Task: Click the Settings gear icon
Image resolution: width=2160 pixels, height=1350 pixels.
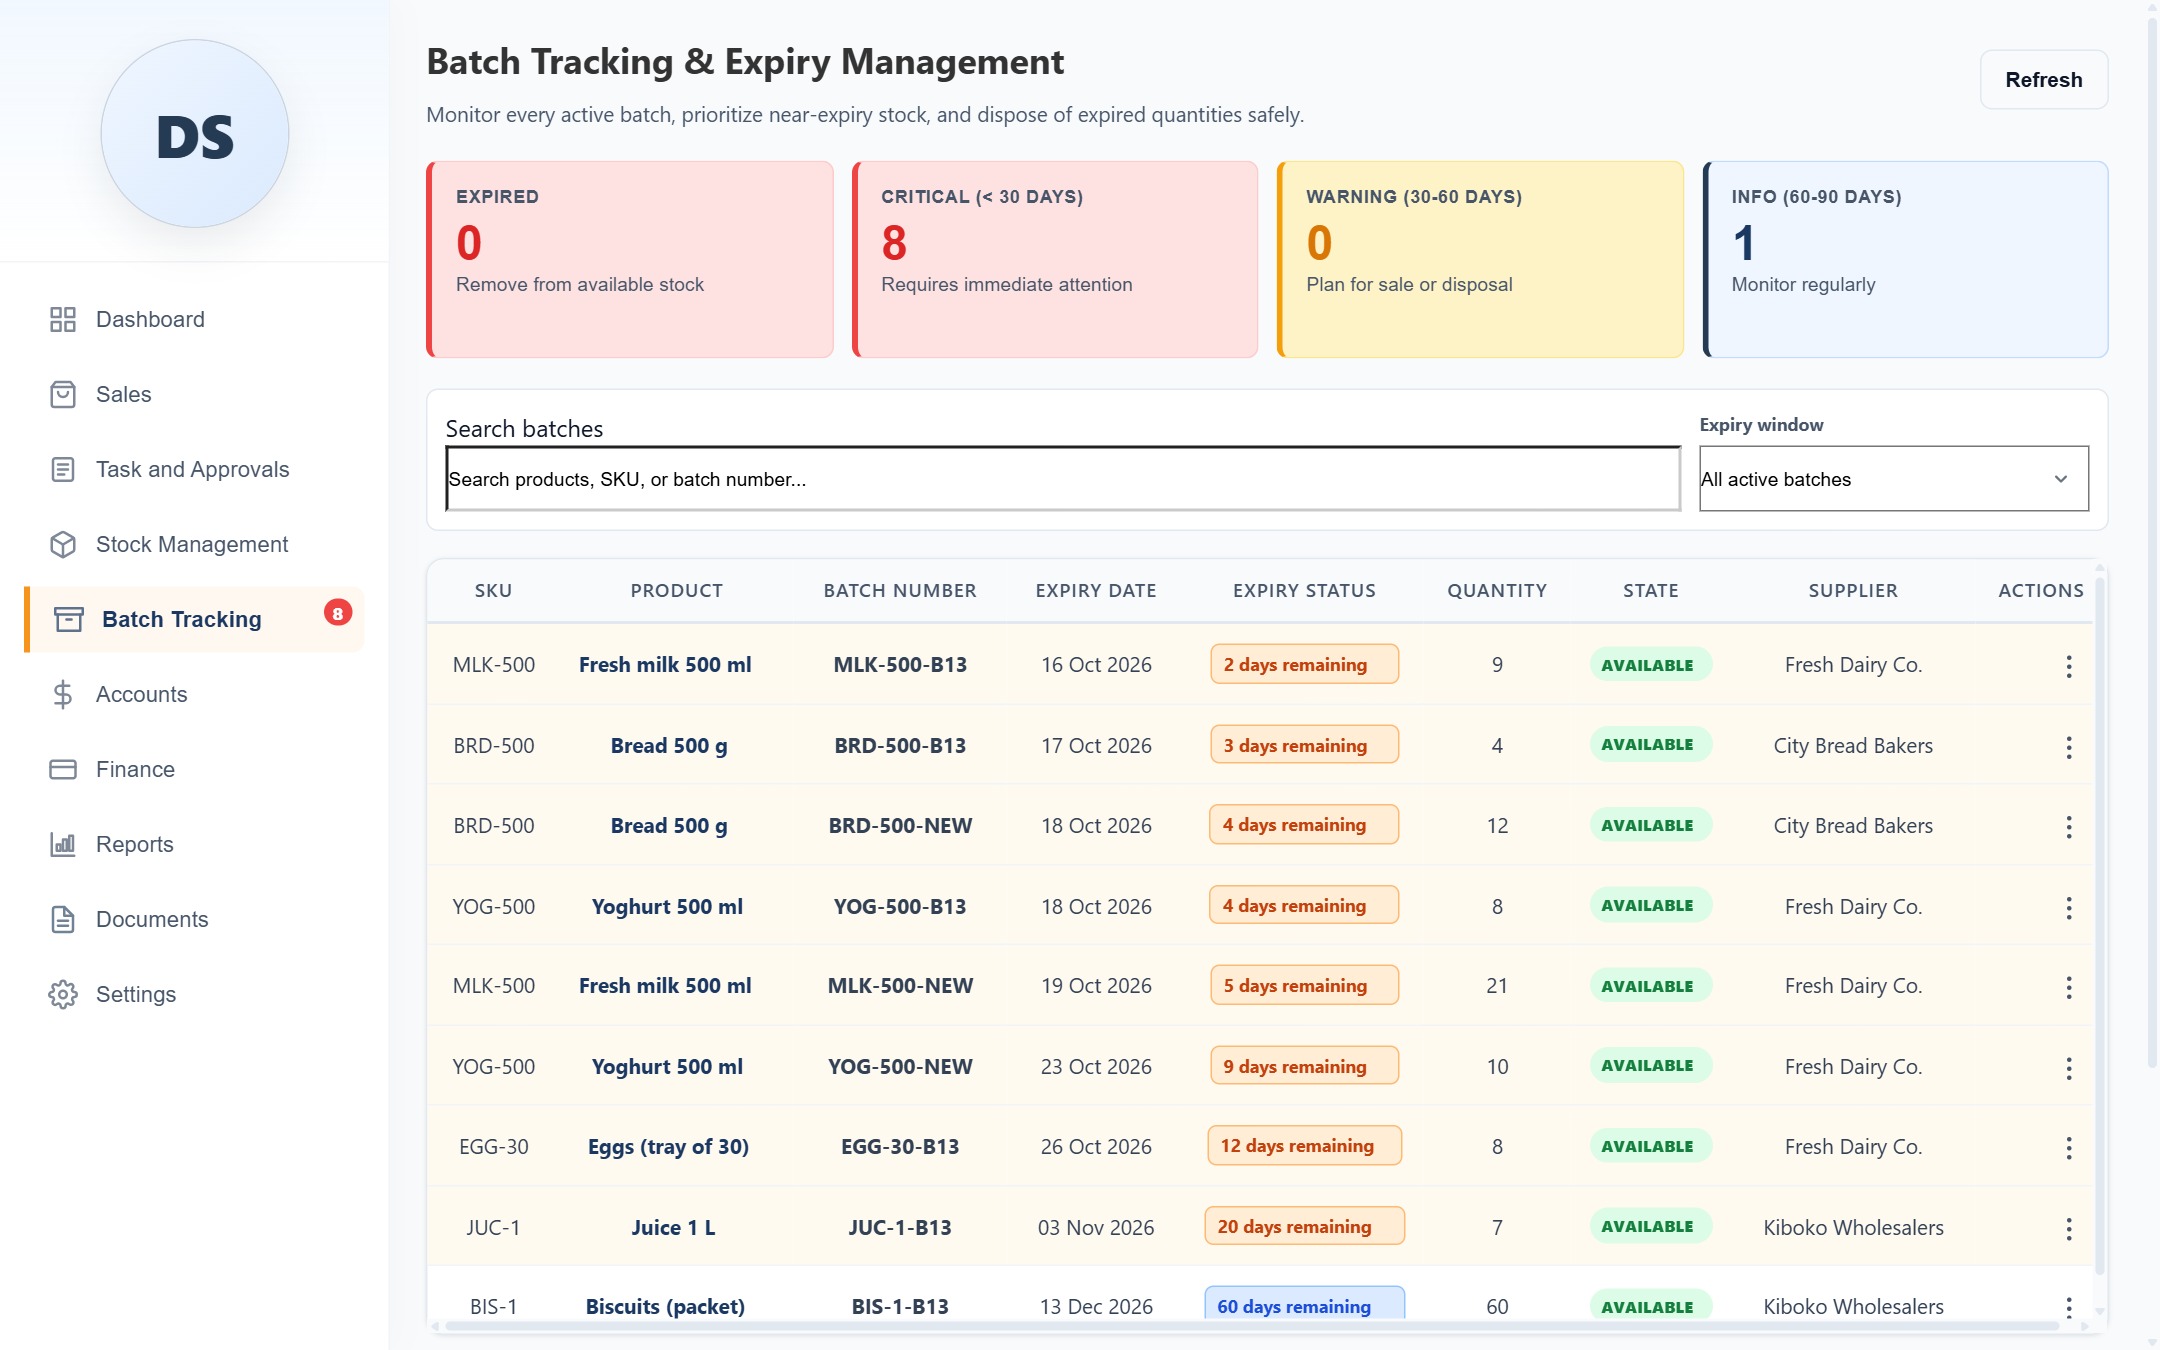Action: [x=63, y=994]
